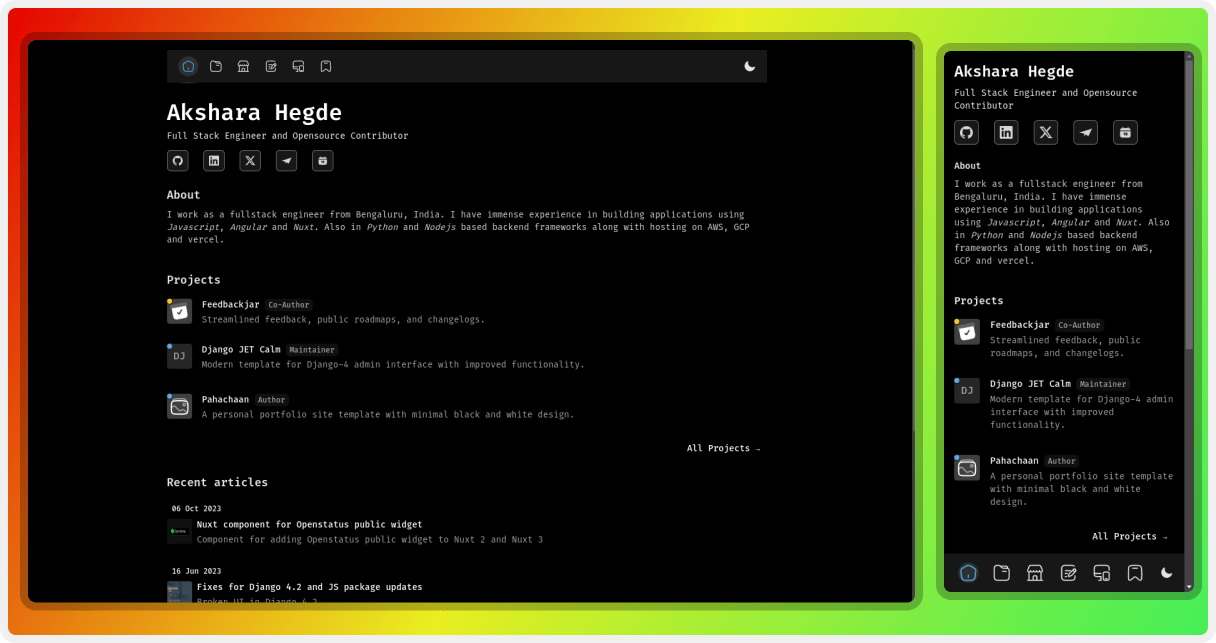Click Openstatus article thumbnail image

coord(179,531)
